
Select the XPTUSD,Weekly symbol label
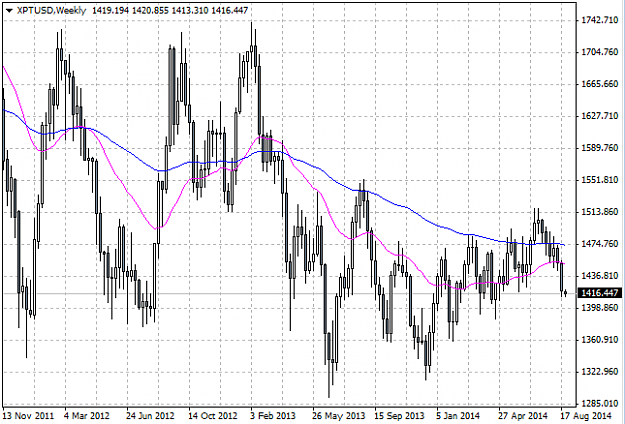pos(51,10)
